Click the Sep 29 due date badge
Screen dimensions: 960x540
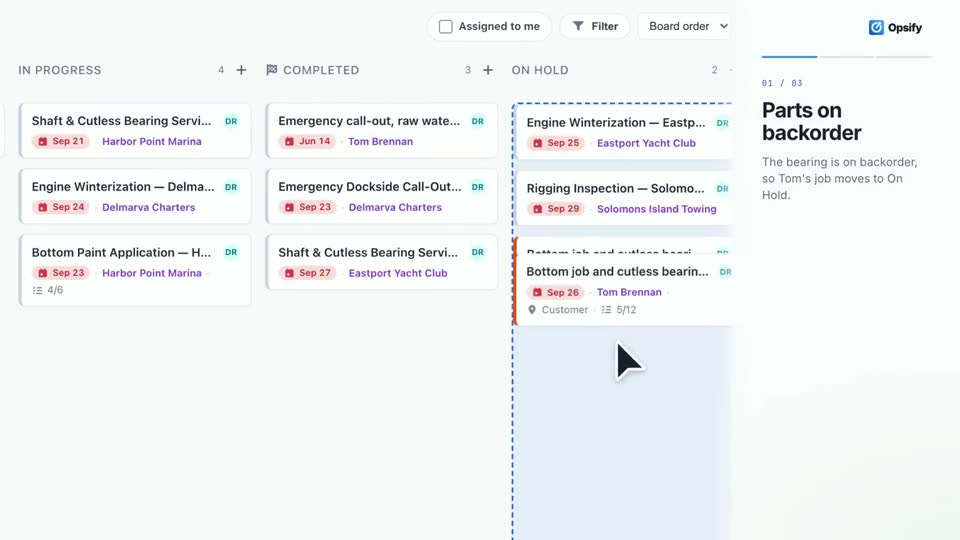coord(556,209)
